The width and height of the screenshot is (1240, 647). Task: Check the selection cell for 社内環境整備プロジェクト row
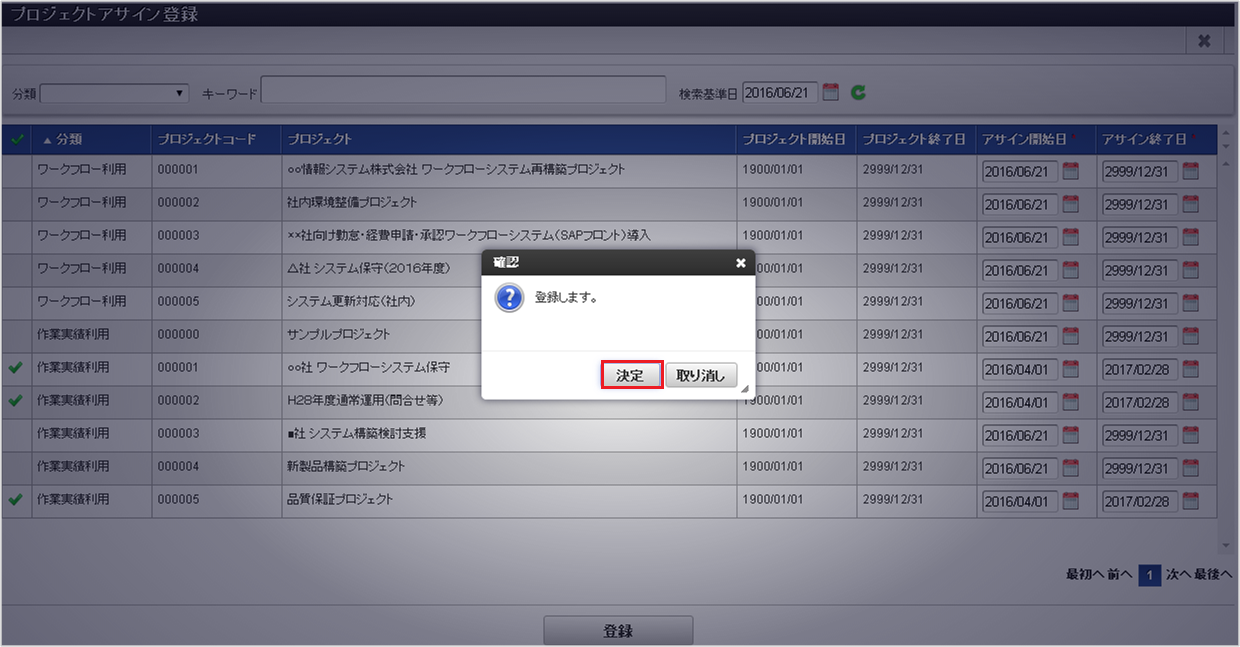click(17, 204)
